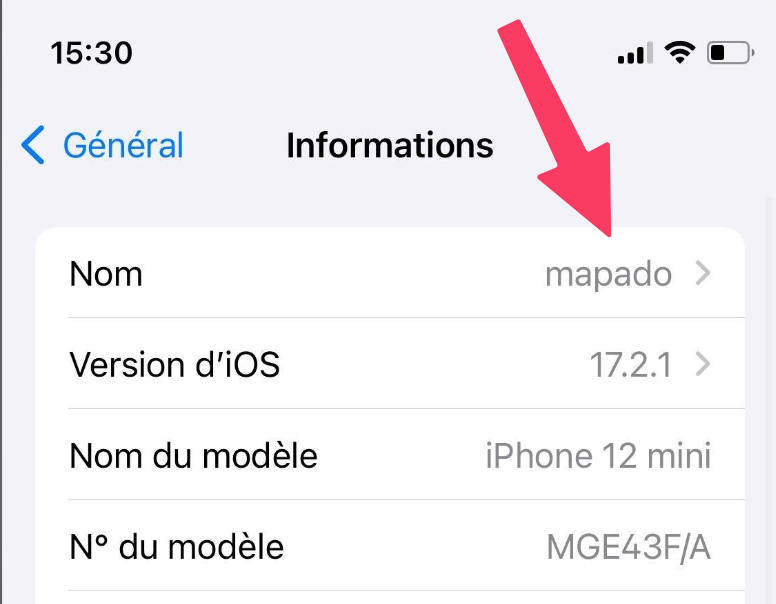Expand the Version d'iOS chevron
Viewport: 776px width, 604px height.
pyautogui.click(x=703, y=364)
